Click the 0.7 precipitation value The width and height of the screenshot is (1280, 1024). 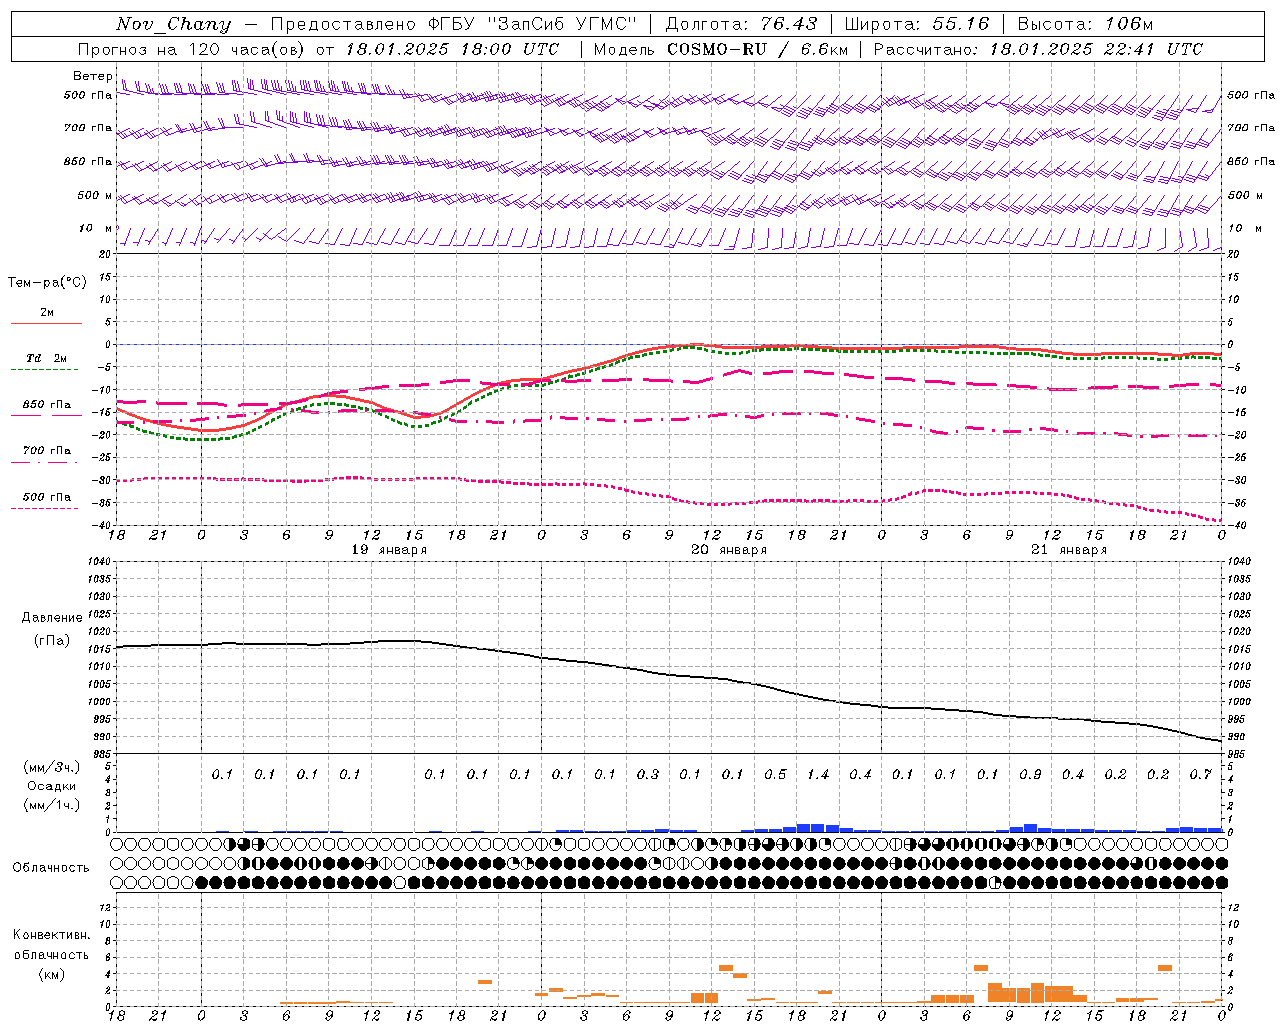point(1201,774)
